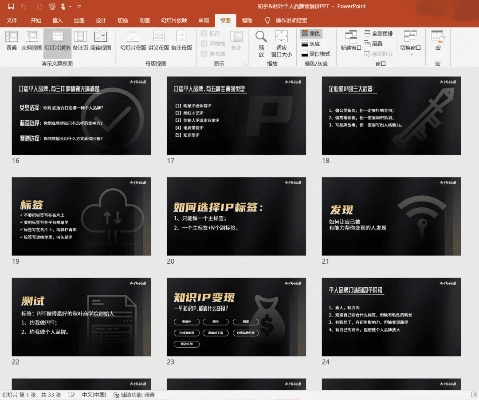479x400 pixels.
Task: Click the Notes (备注) pane icon
Action: tap(236, 40)
